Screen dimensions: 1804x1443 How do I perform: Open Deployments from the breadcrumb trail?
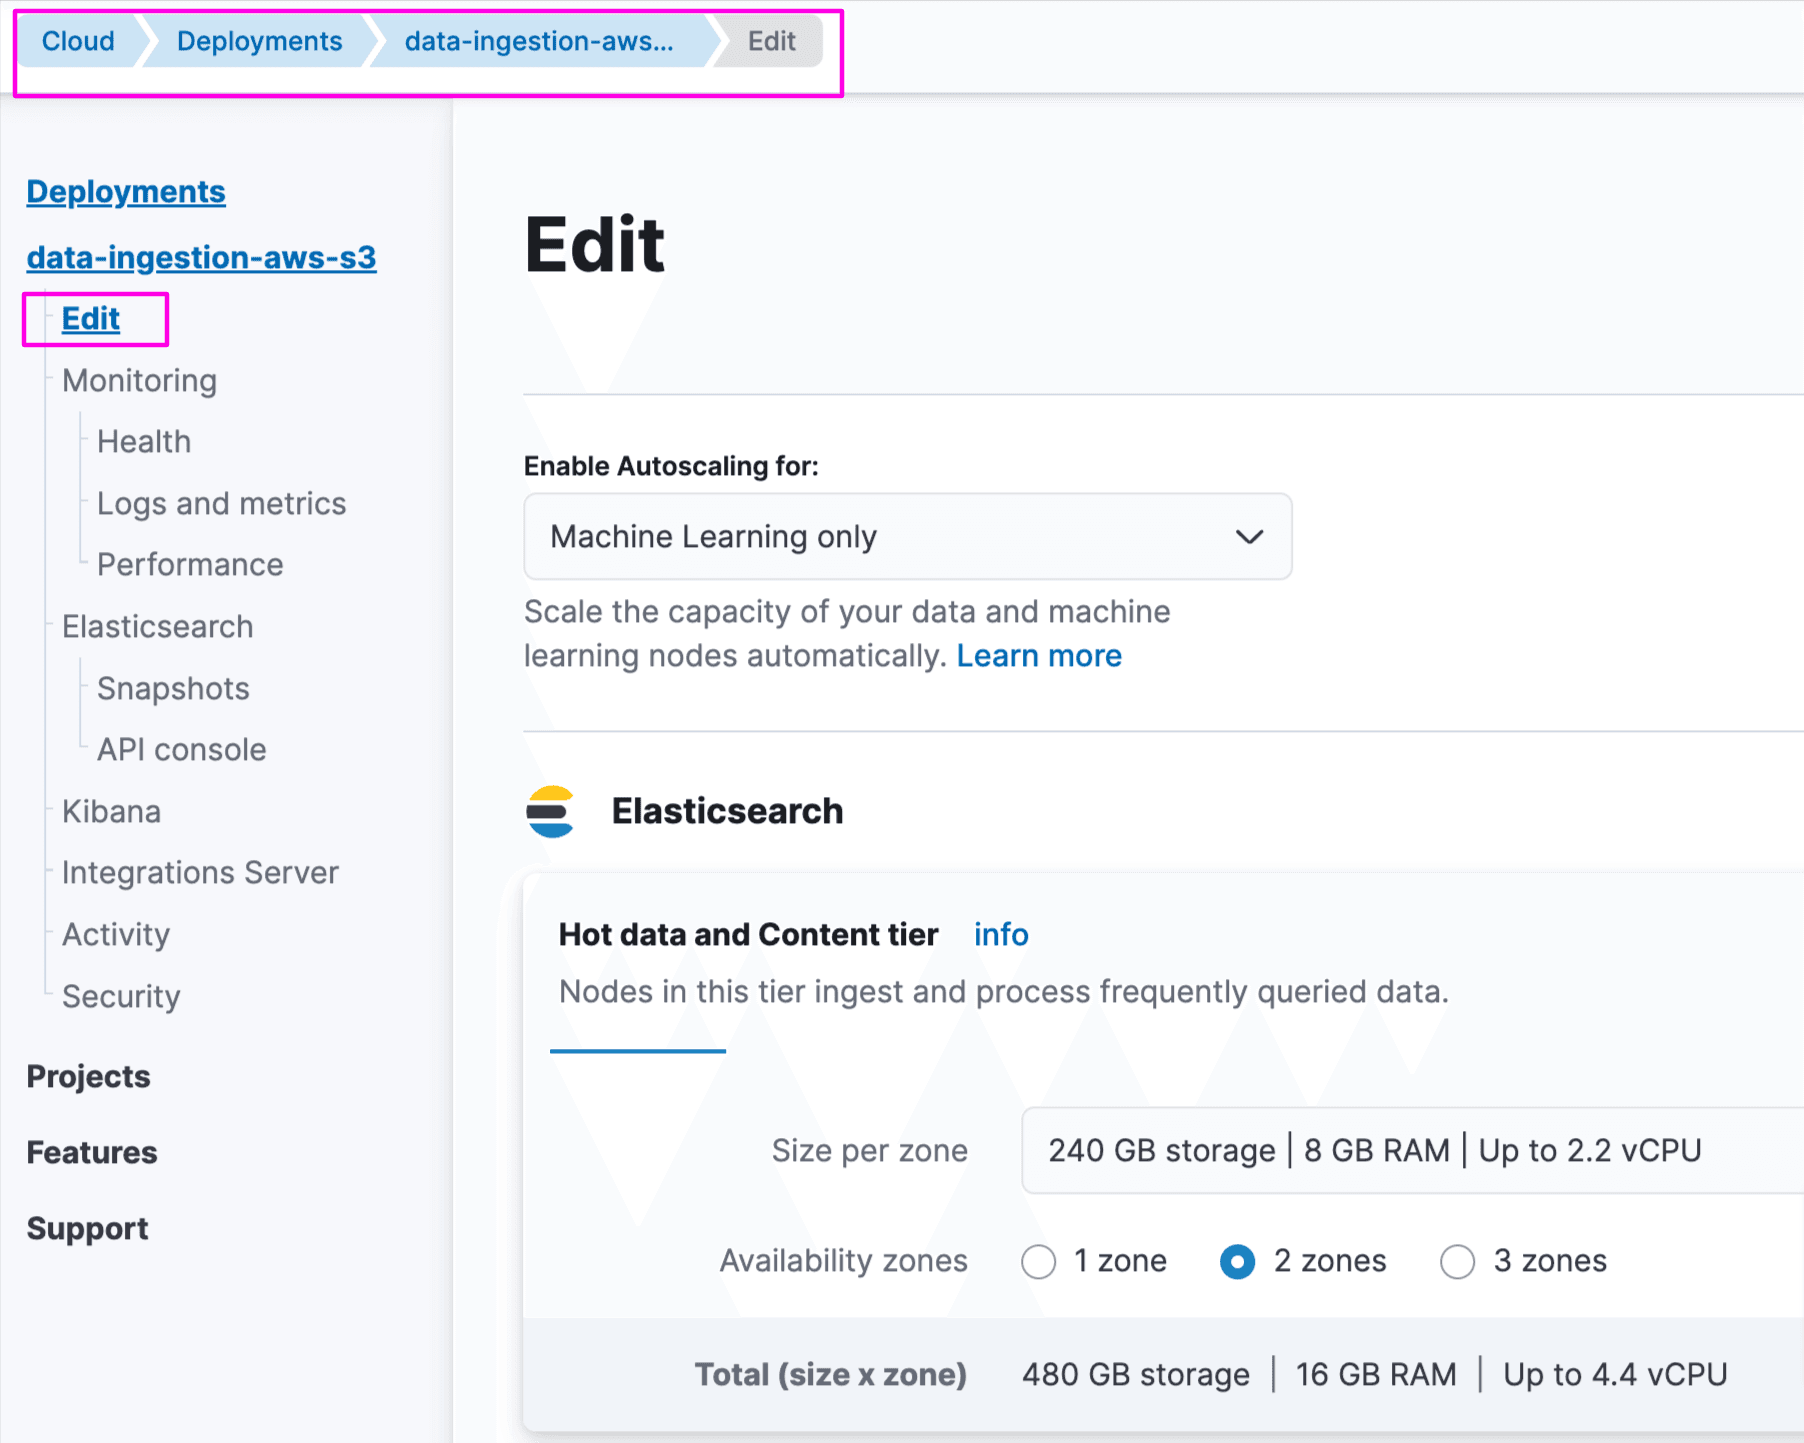259,41
